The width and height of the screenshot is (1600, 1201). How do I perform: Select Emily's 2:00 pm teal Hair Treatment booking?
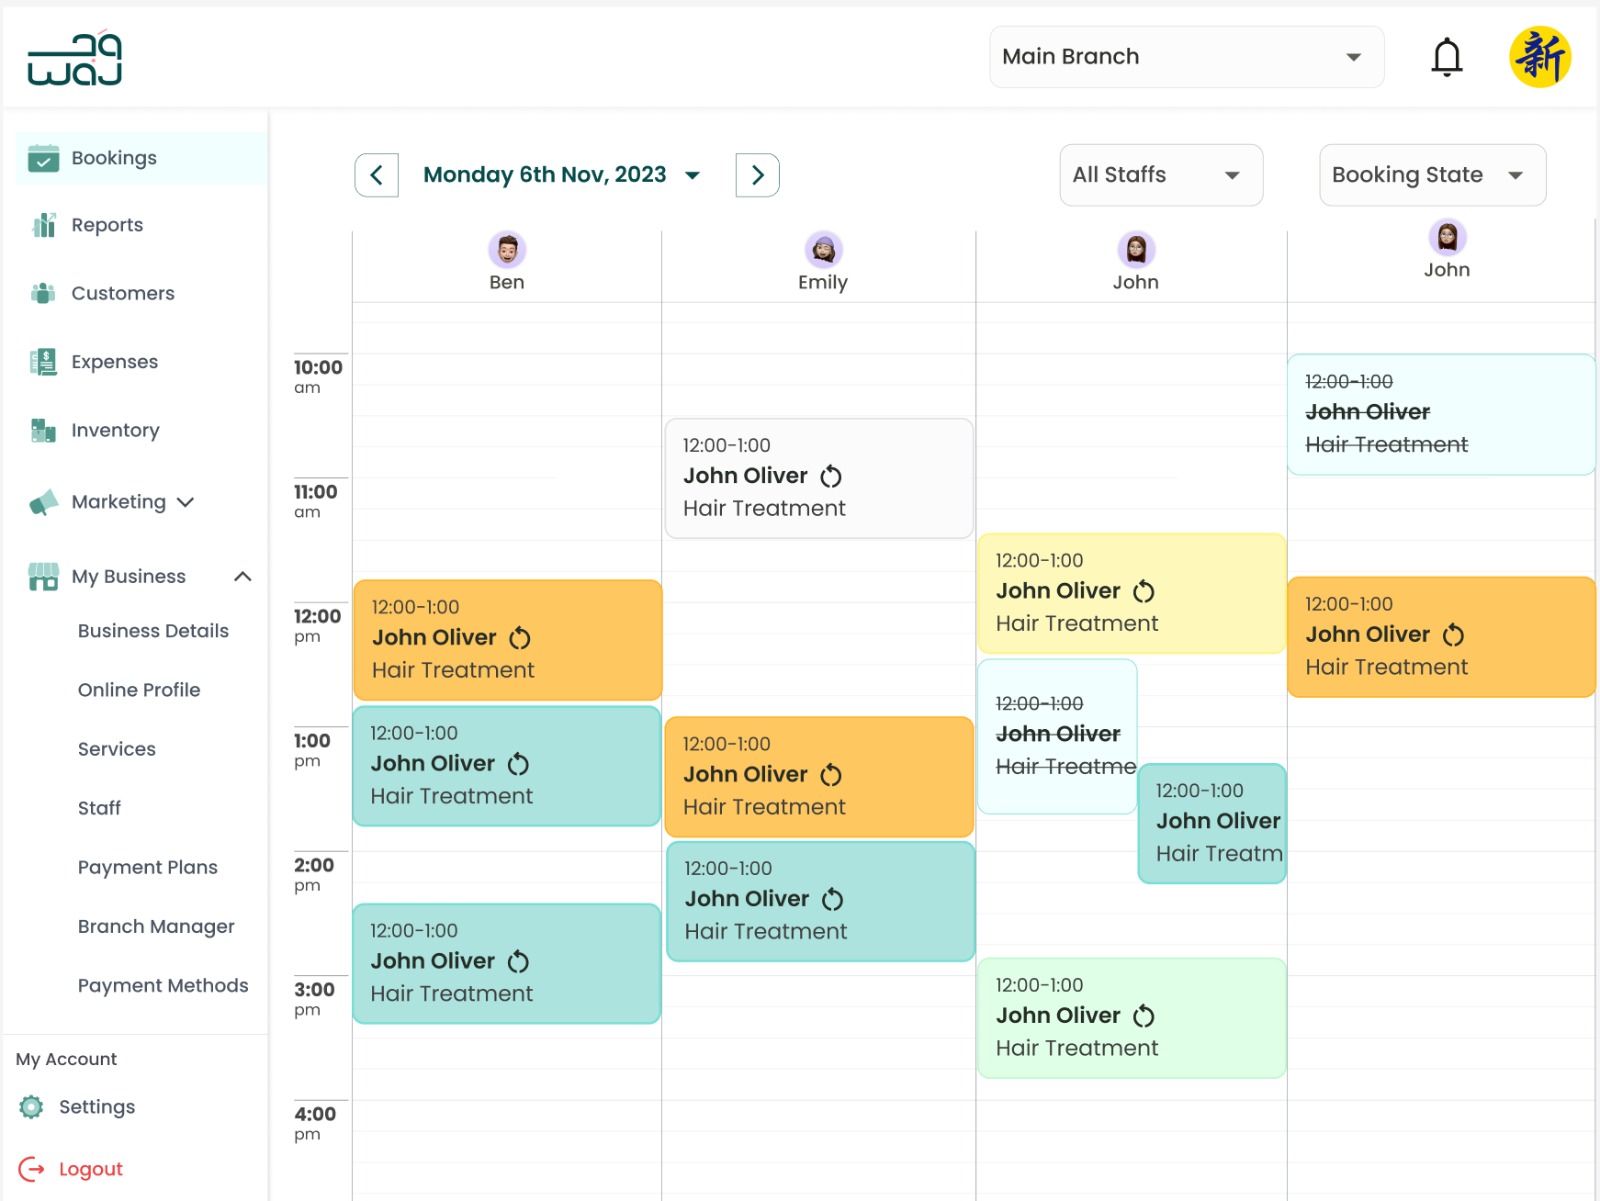[x=820, y=900]
